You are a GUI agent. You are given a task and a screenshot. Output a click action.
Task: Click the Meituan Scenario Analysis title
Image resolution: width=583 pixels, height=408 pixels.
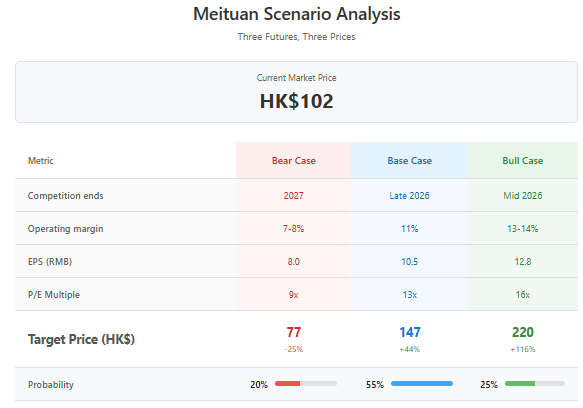click(296, 14)
